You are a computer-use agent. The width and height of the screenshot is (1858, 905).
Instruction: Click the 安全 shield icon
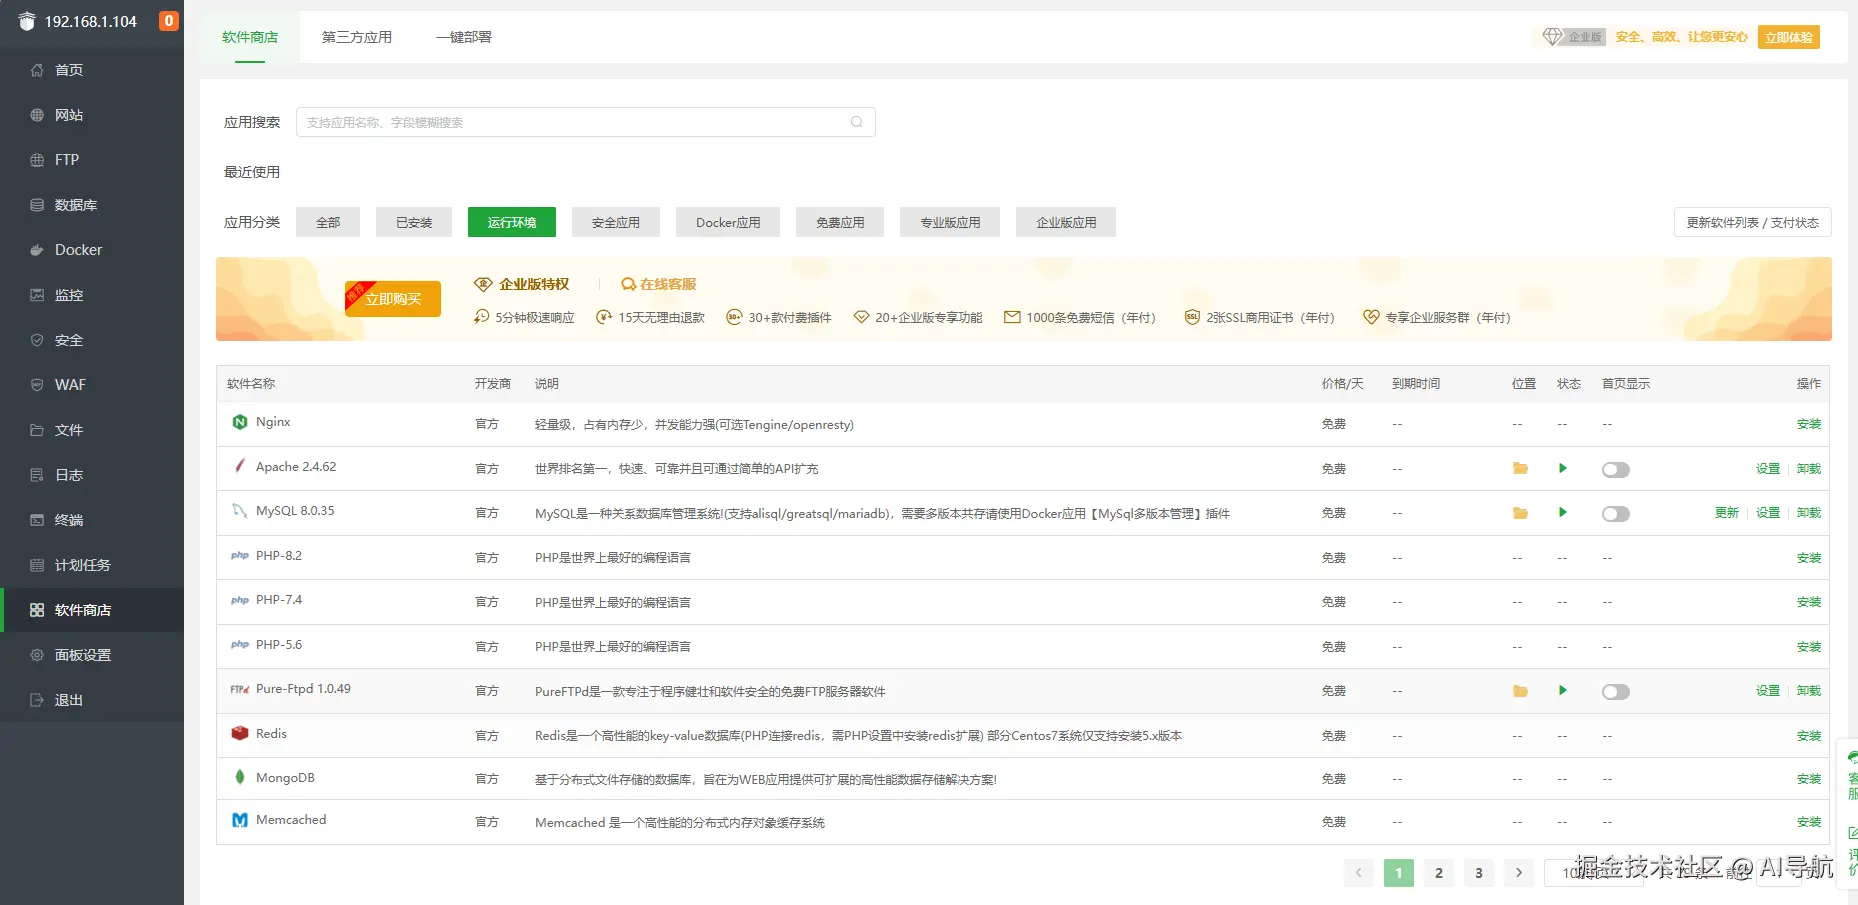pos(37,340)
